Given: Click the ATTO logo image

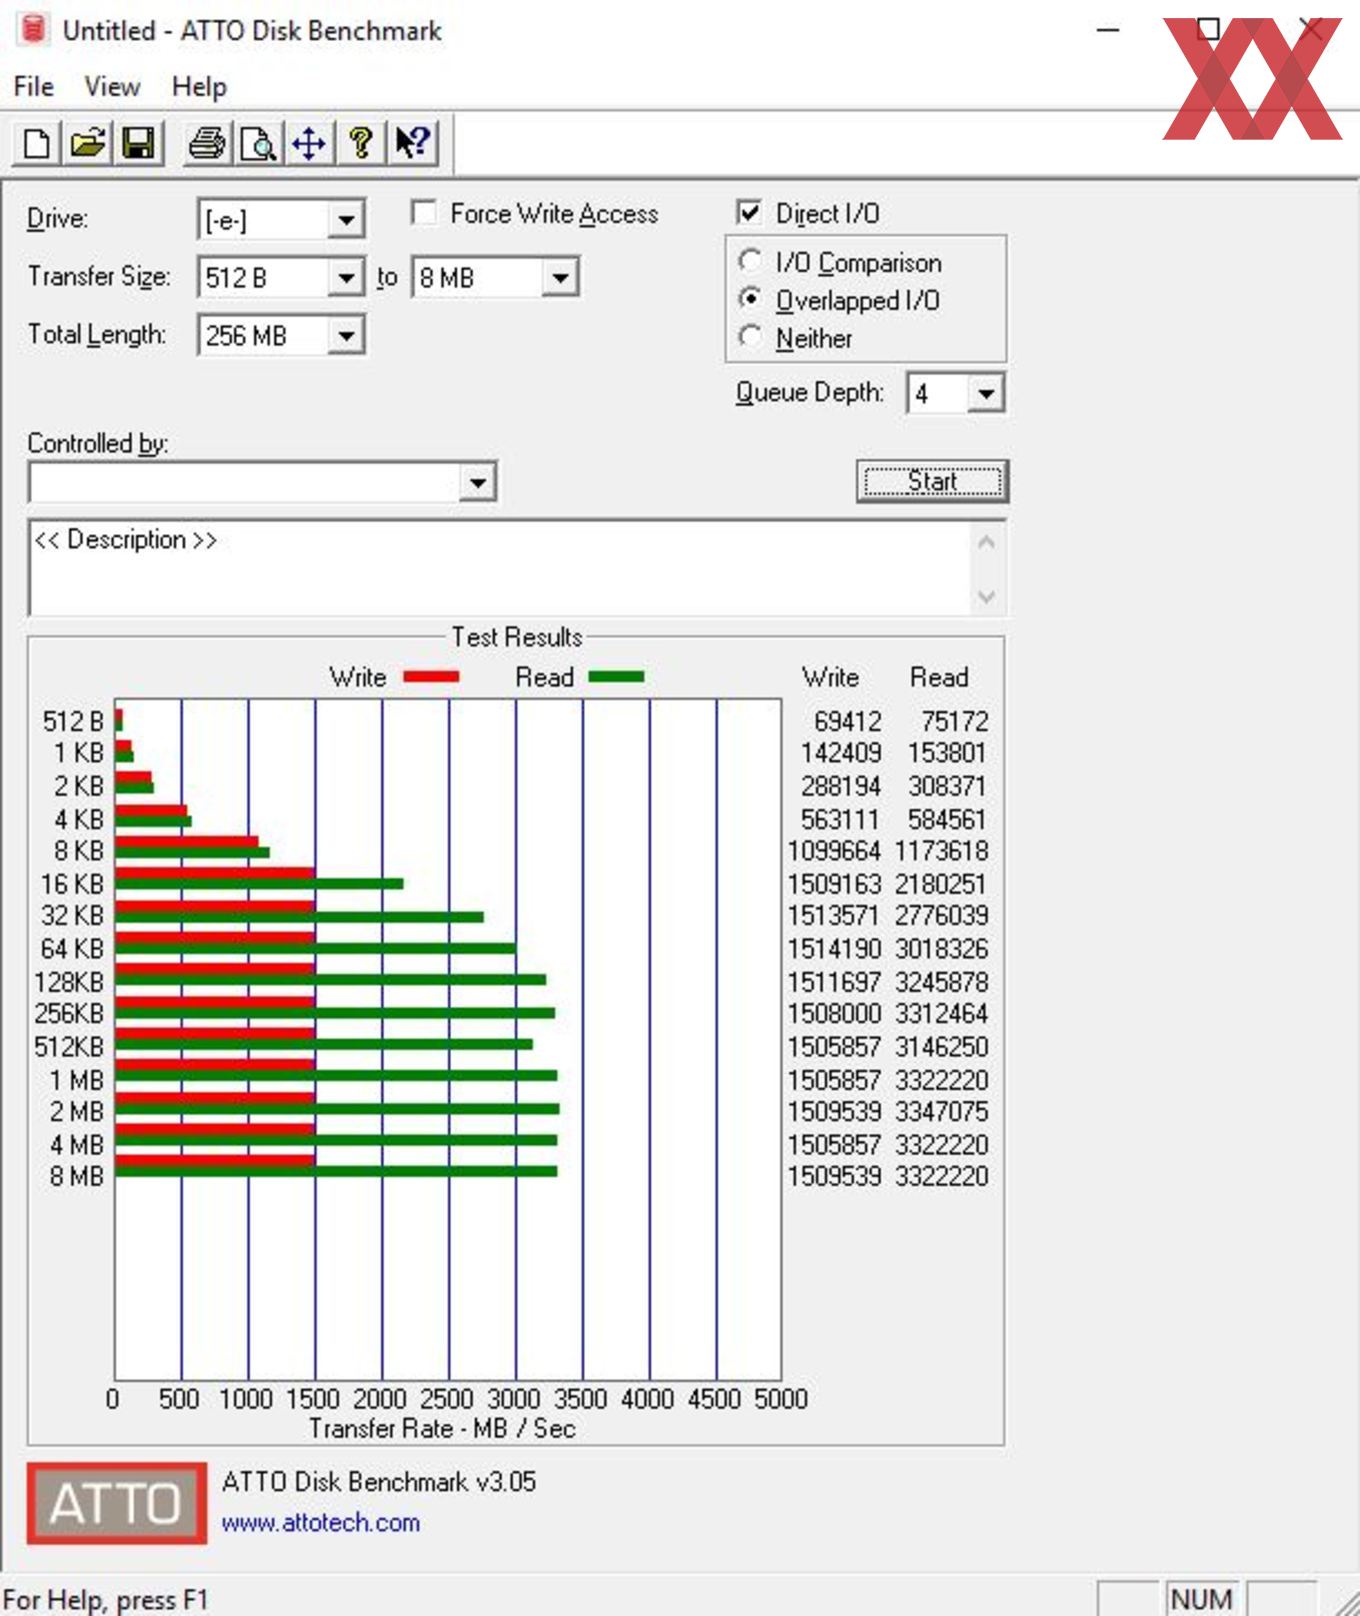Looking at the screenshot, I should pyautogui.click(x=117, y=1503).
